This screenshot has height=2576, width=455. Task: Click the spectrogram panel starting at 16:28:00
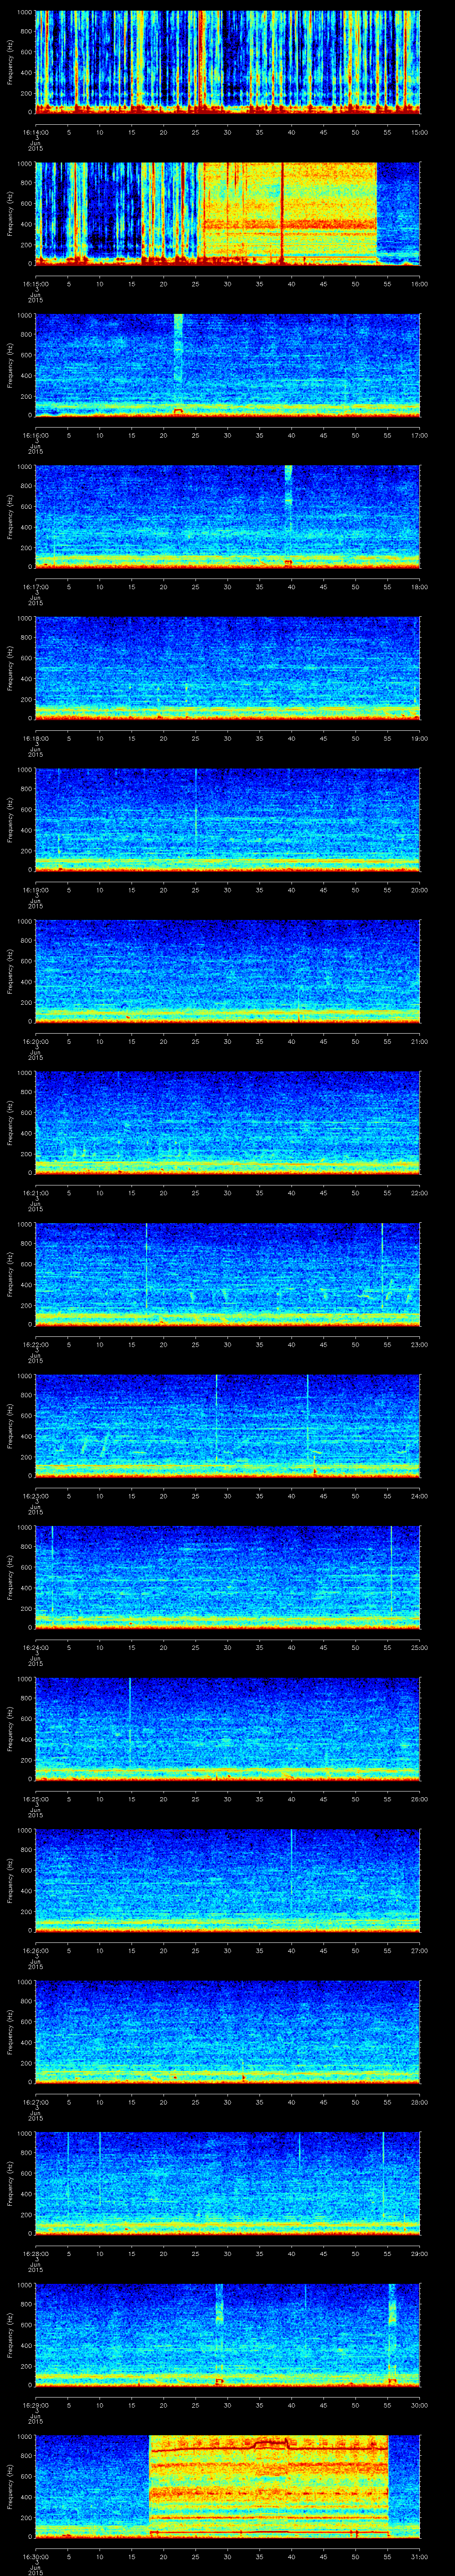[x=228, y=2183]
